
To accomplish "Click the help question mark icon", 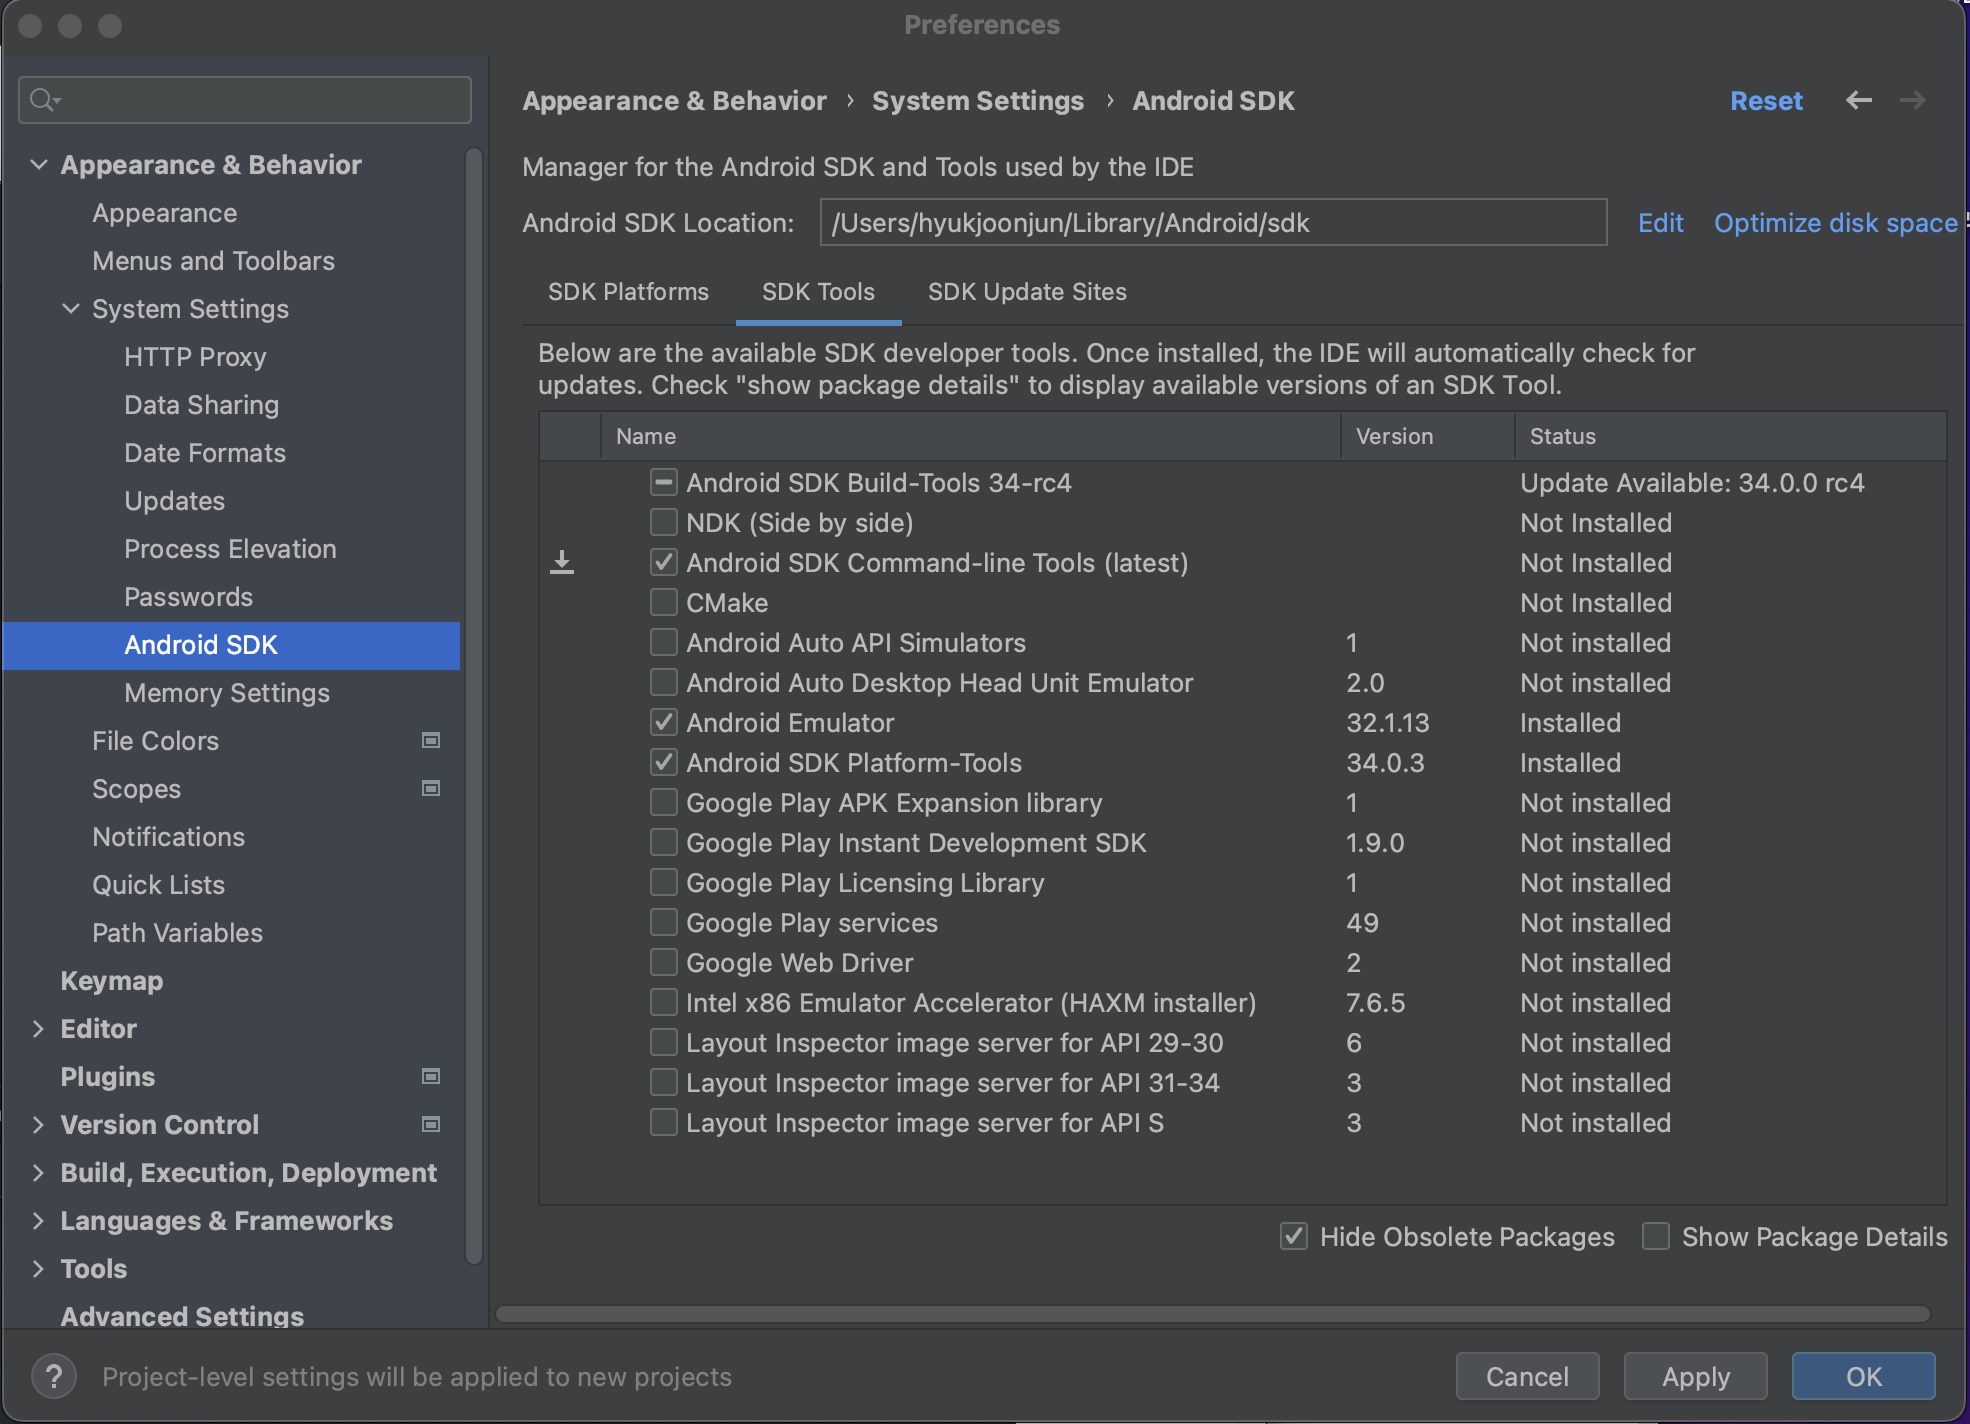I will coord(54,1376).
